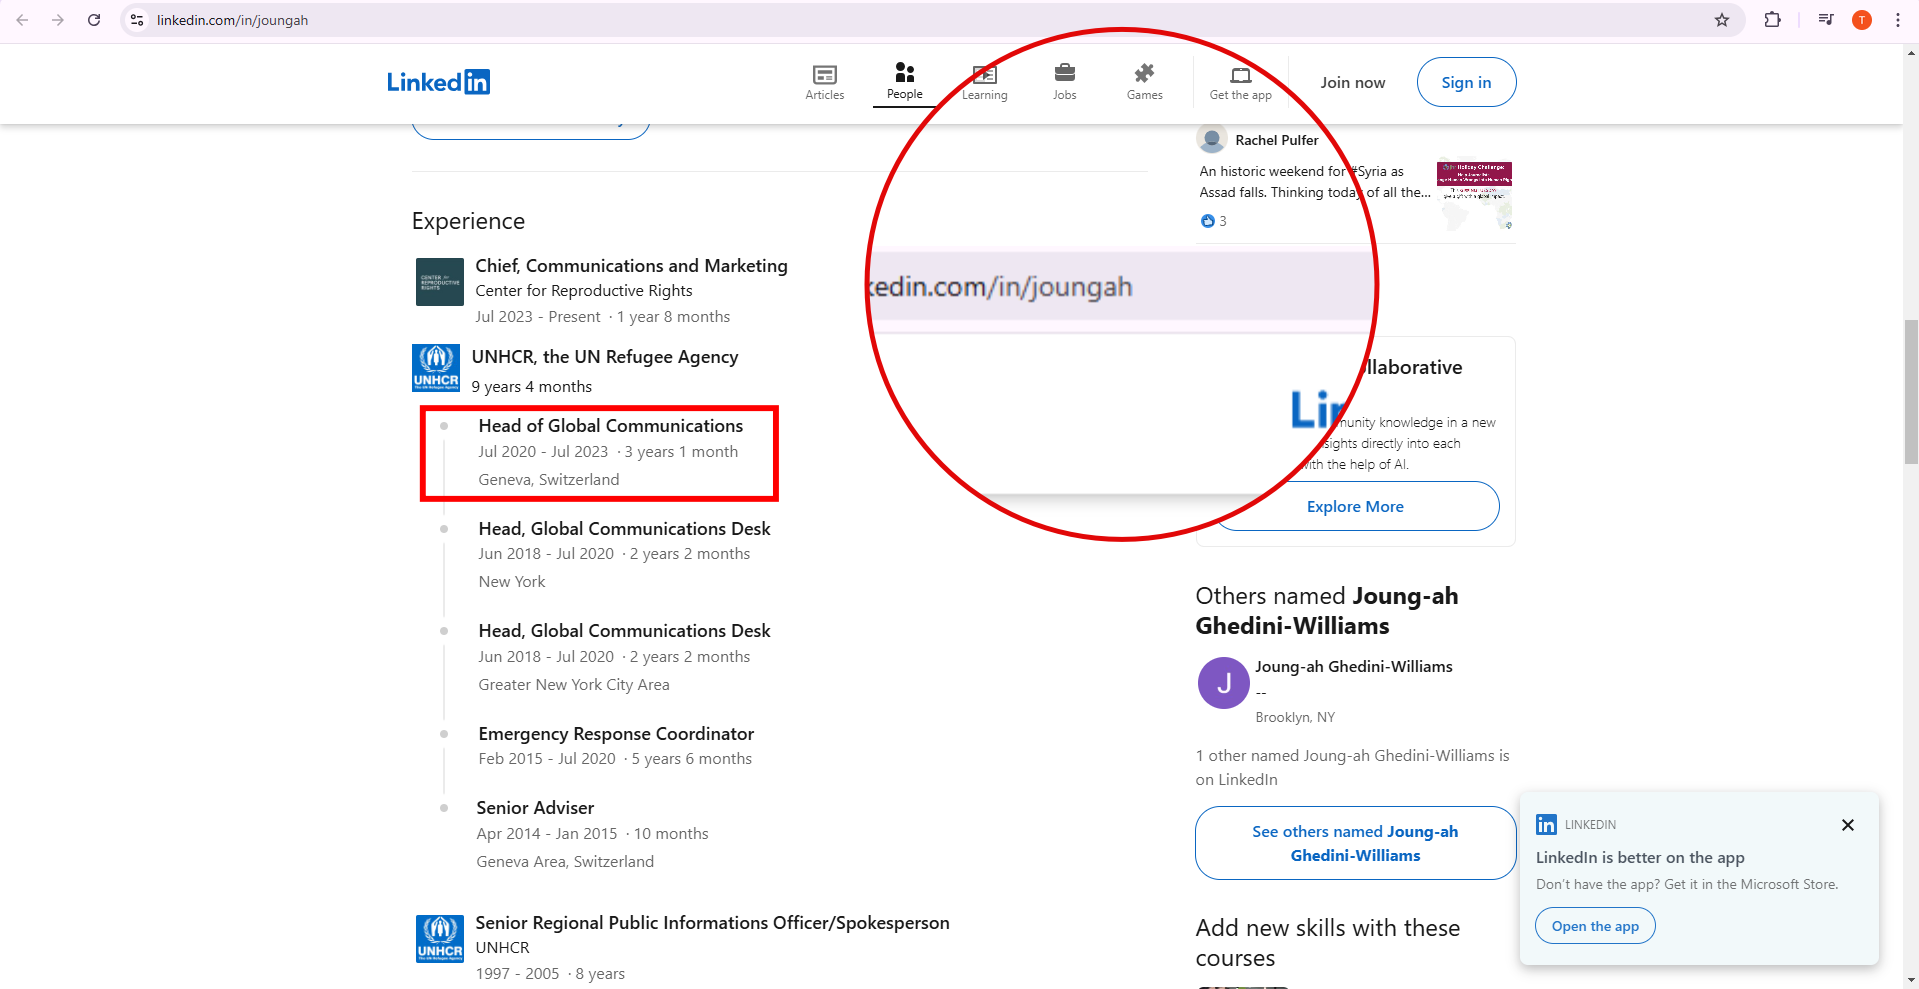
Task: Click the page vertical scrollbar
Action: (x=1910, y=390)
